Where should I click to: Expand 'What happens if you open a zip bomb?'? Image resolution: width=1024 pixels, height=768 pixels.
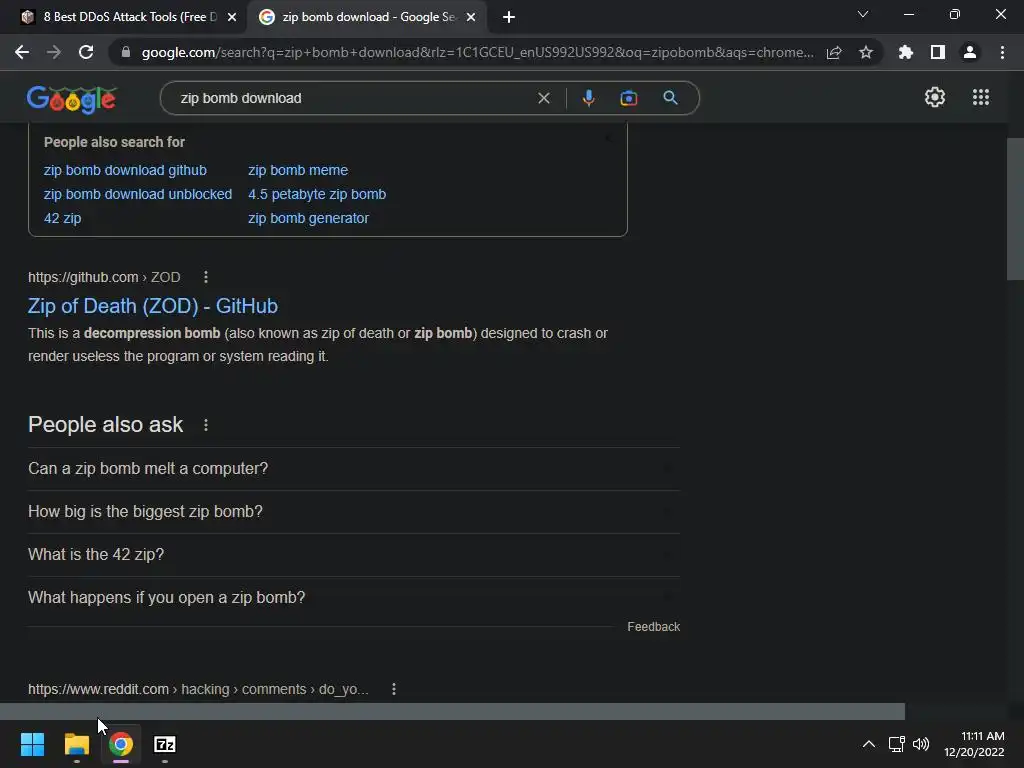click(x=354, y=598)
